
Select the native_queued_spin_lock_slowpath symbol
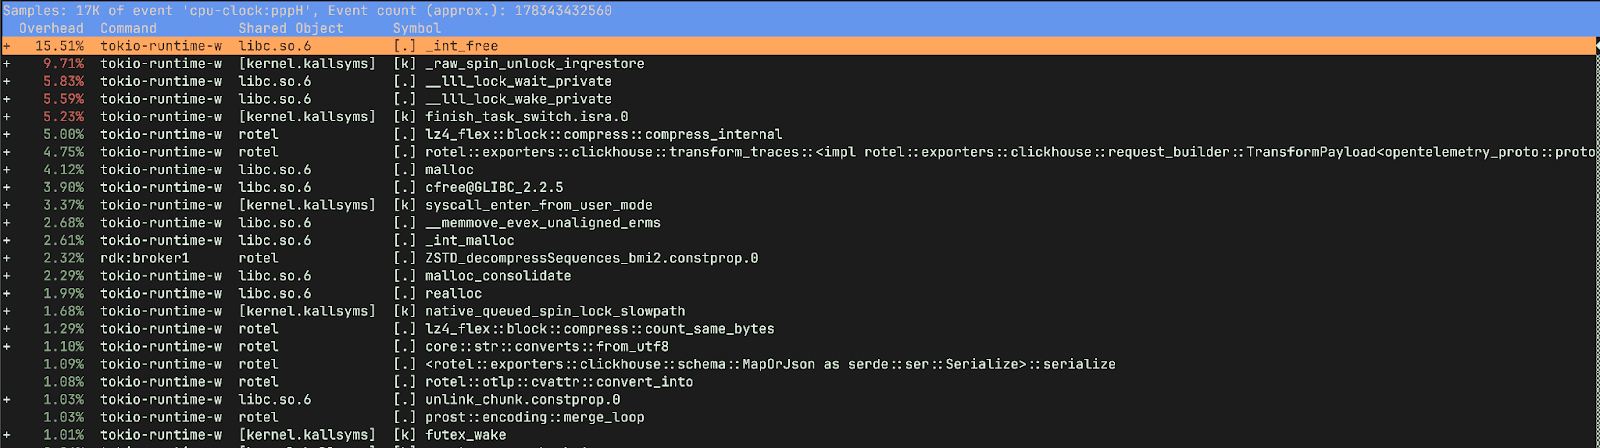click(555, 311)
